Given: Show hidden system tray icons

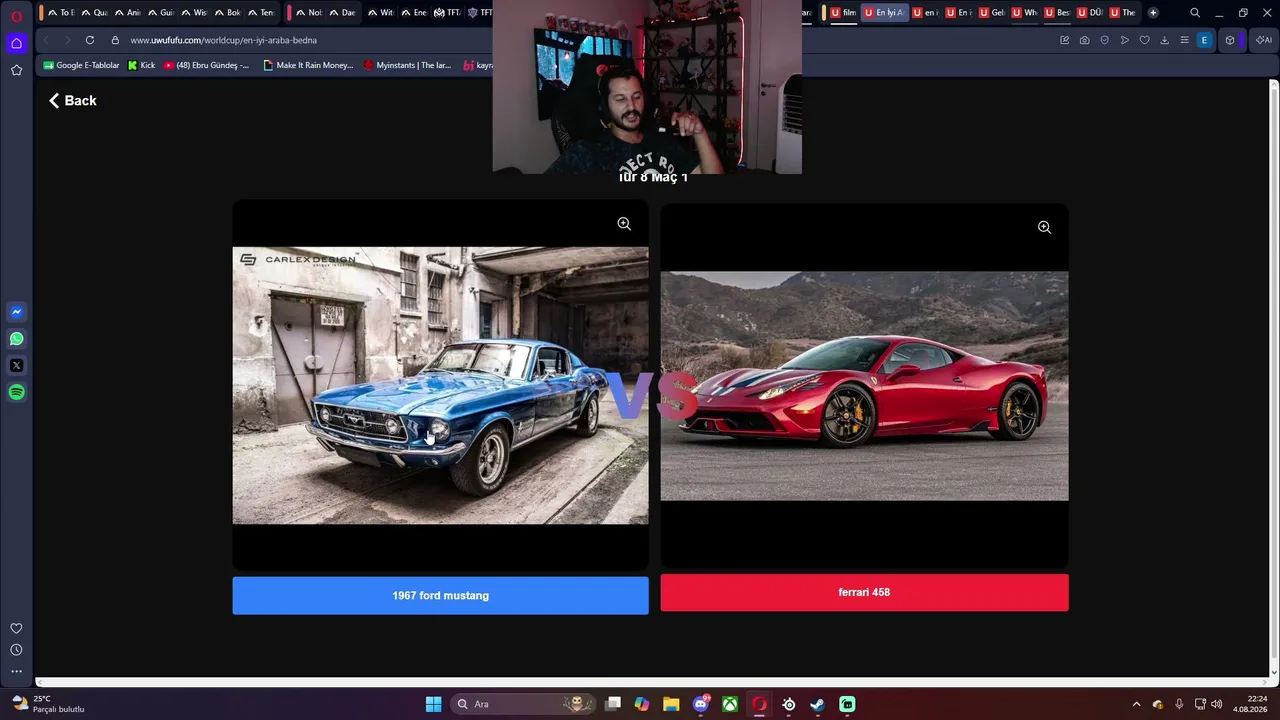Looking at the screenshot, I should pyautogui.click(x=1136, y=704).
